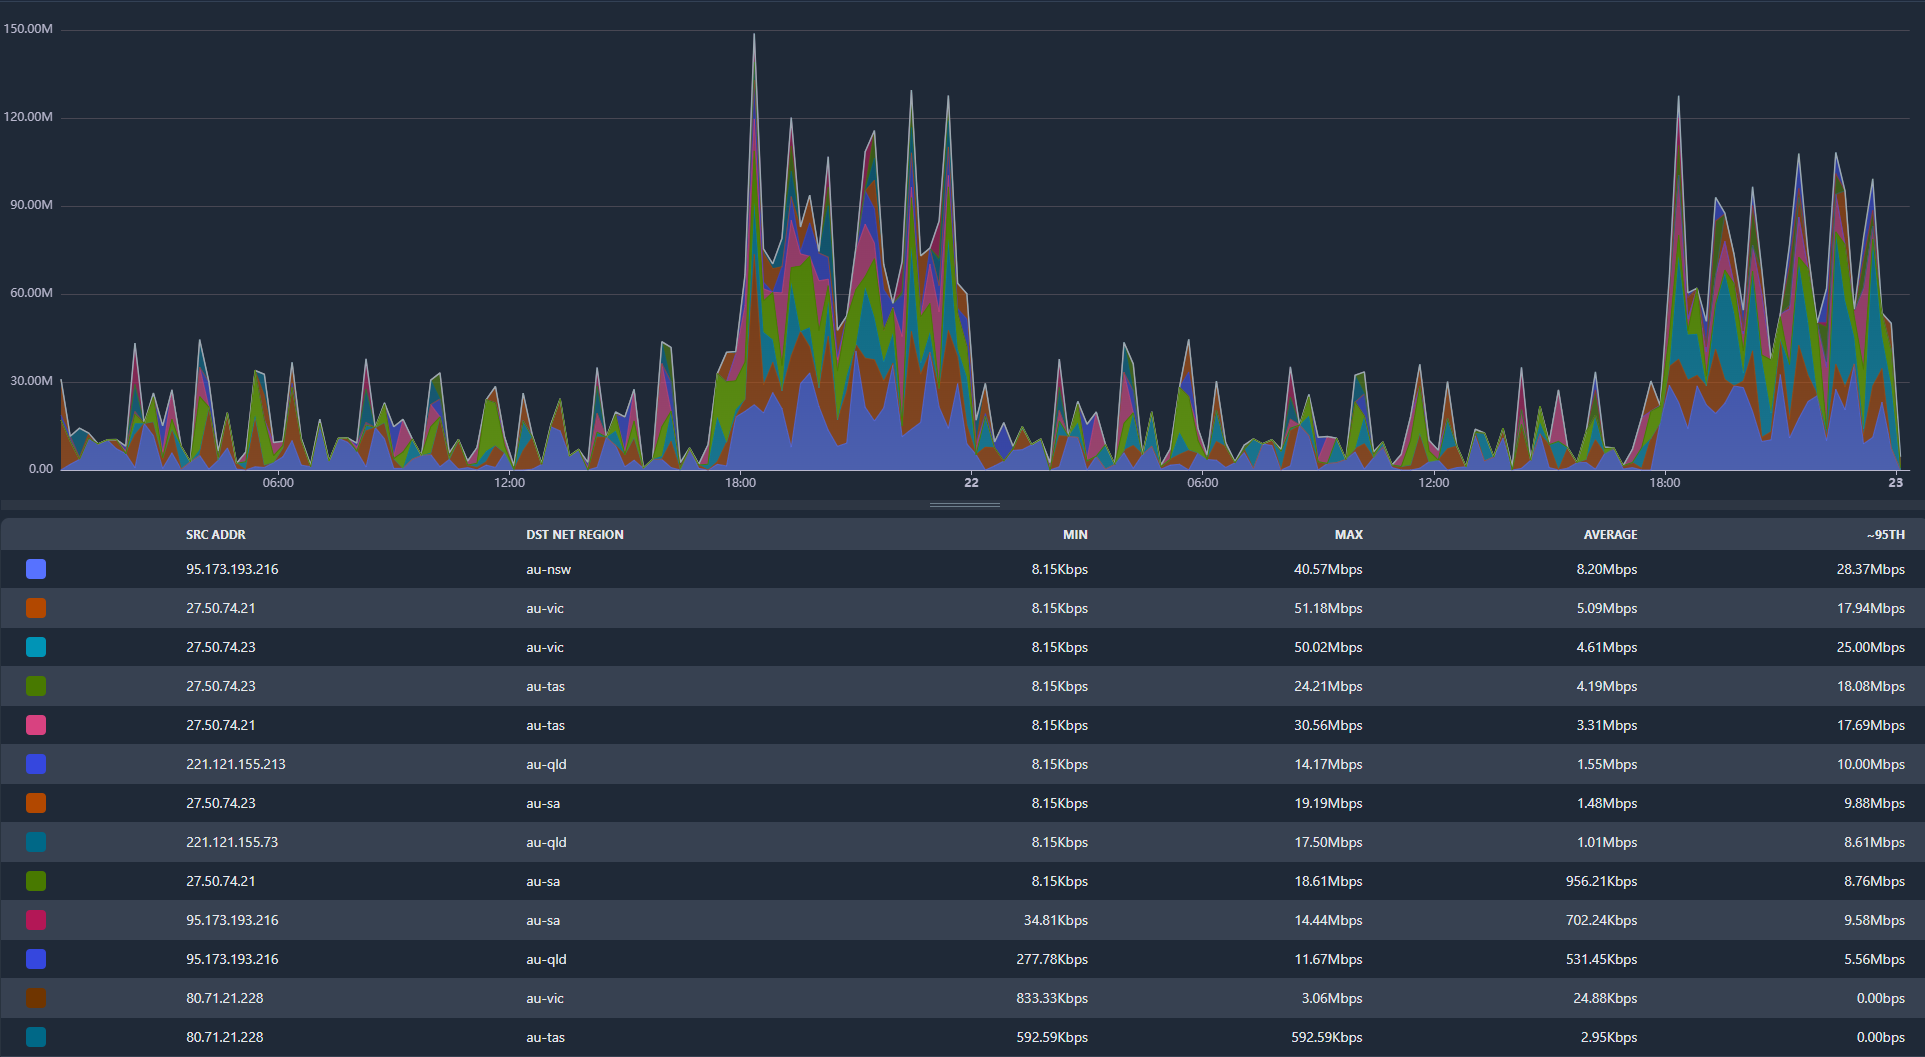
Task: Sort table by SRC ADDR column
Action: pyautogui.click(x=215, y=535)
